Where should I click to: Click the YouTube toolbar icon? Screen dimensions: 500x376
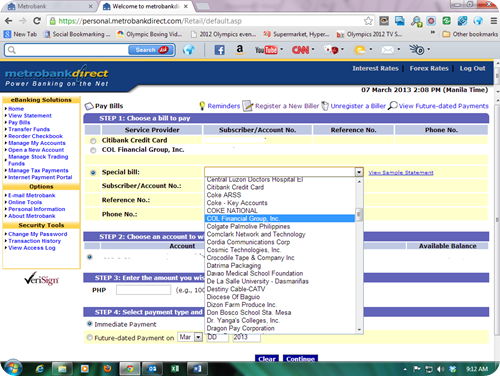click(266, 50)
